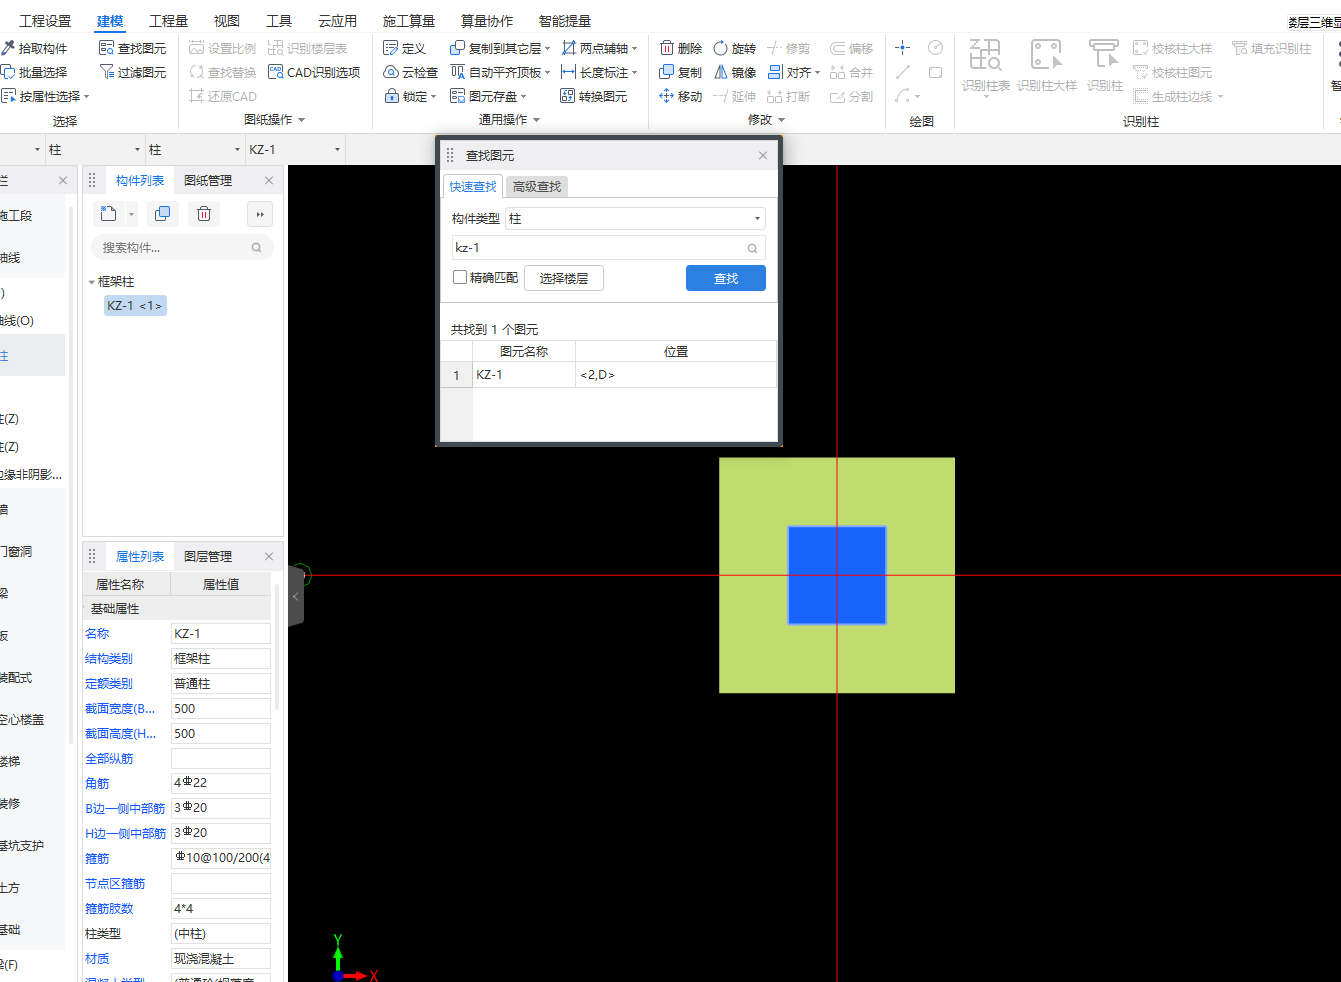Open the 视图 view tab

[x=226, y=20]
